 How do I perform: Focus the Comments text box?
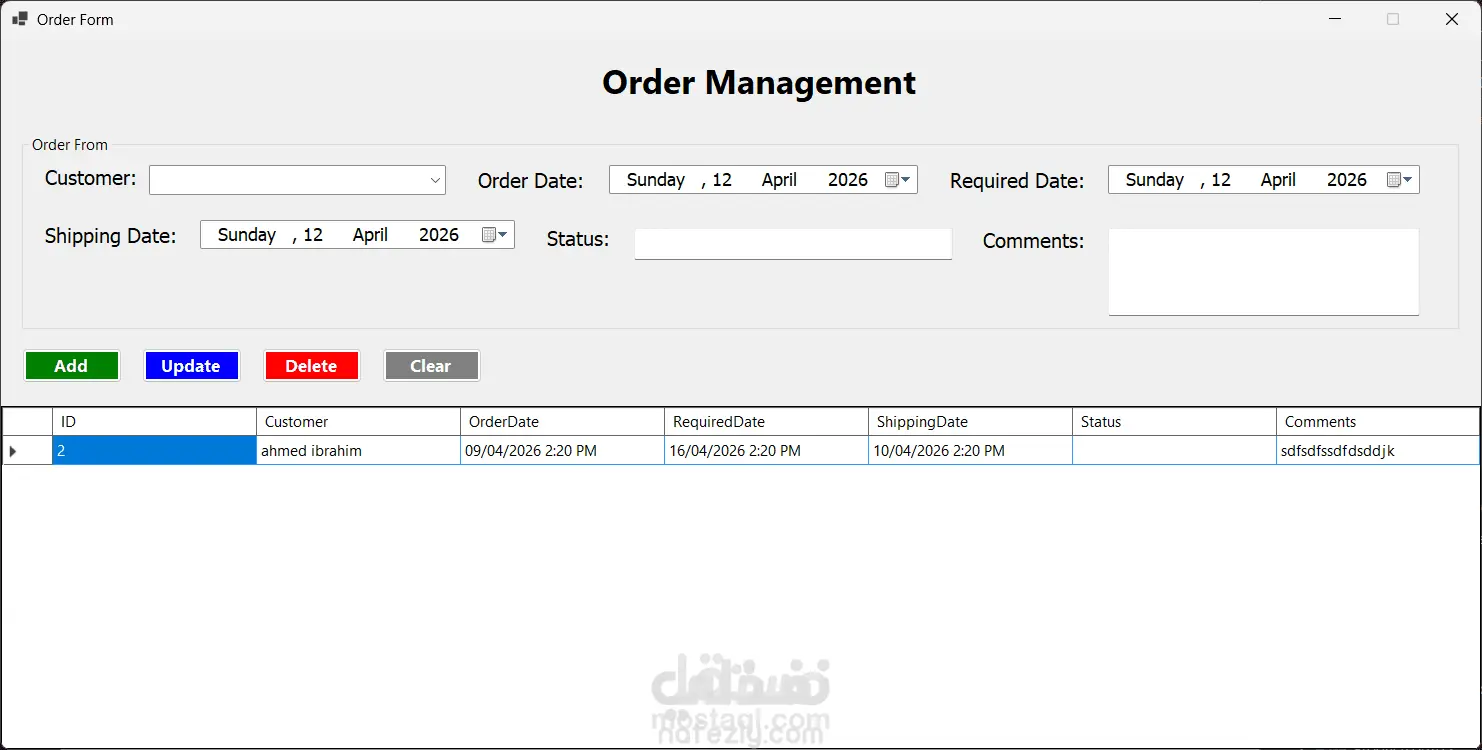1263,272
